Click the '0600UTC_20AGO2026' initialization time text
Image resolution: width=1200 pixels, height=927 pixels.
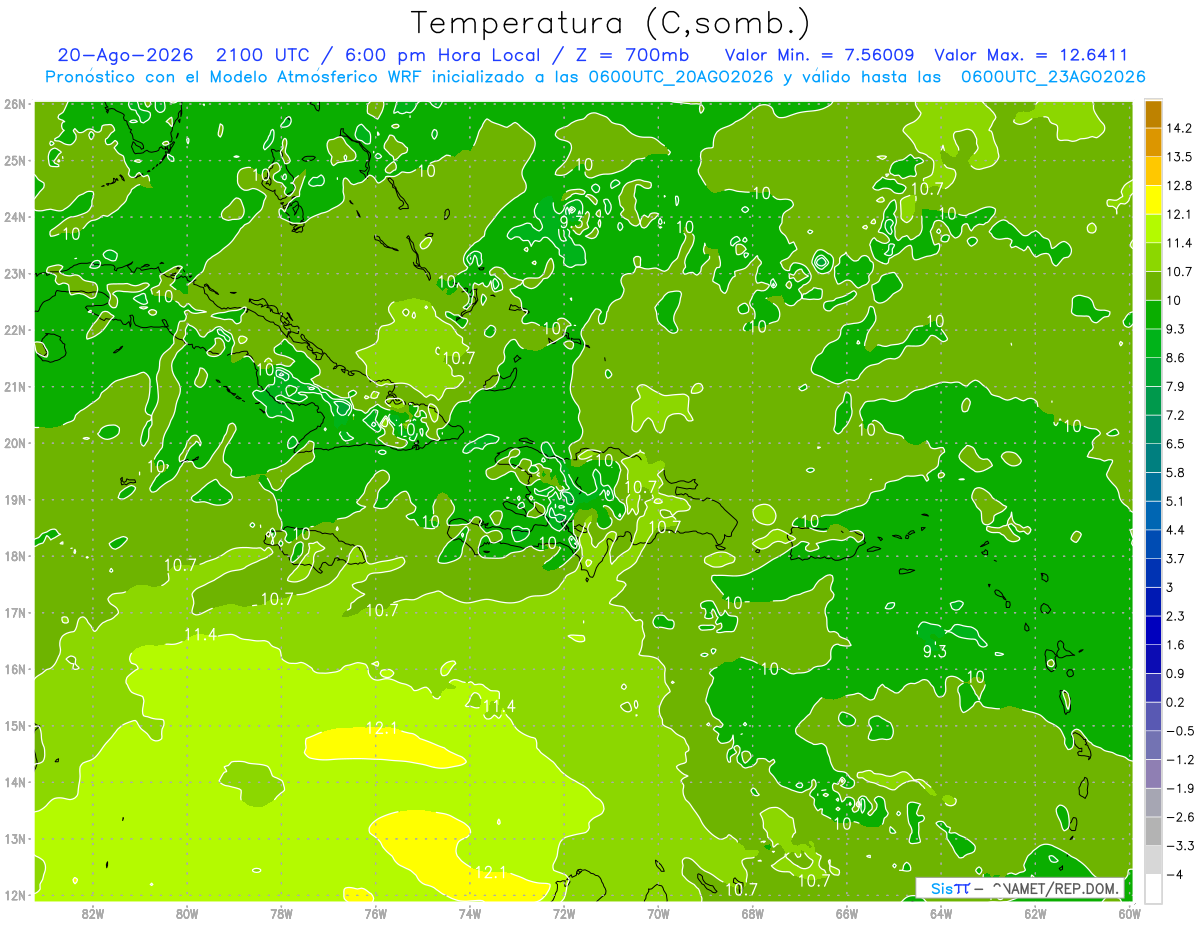coord(680,77)
